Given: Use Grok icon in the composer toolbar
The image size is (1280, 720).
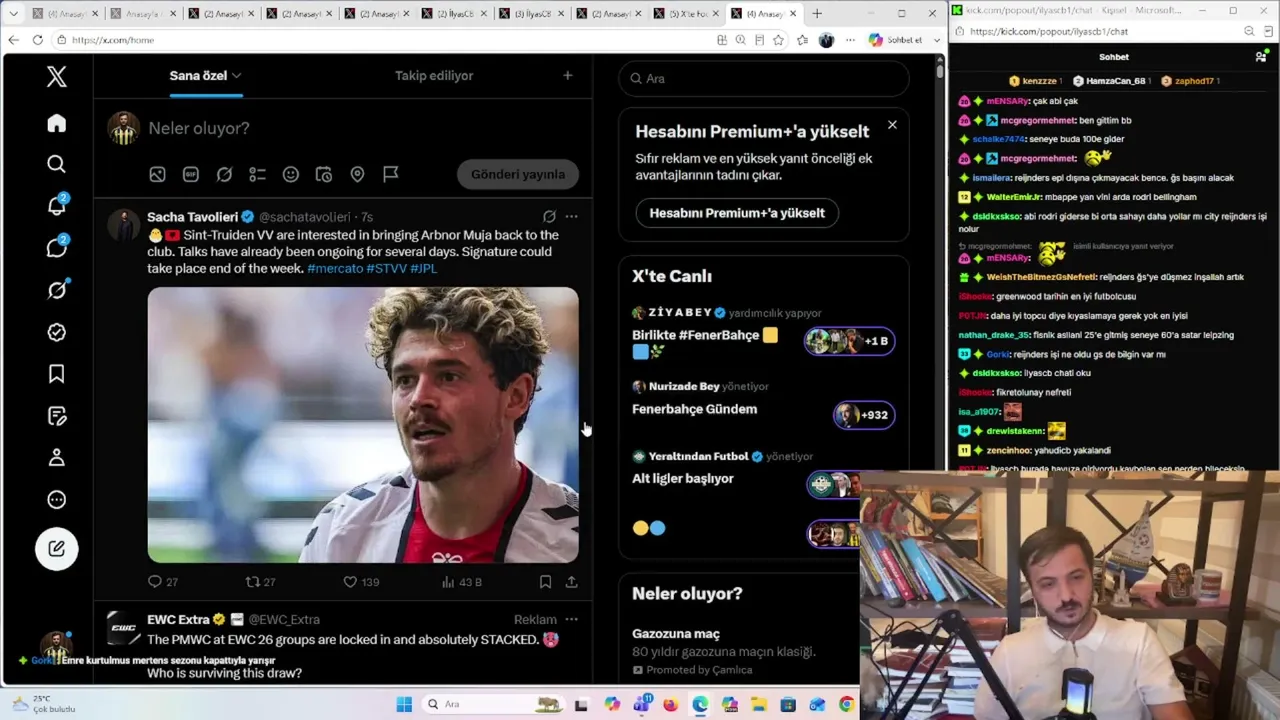Looking at the screenshot, I should [224, 174].
